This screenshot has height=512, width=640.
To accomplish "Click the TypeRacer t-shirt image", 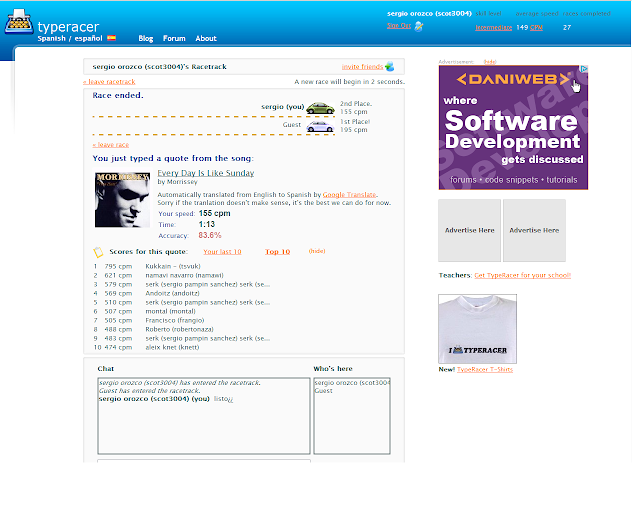I will coord(478,329).
